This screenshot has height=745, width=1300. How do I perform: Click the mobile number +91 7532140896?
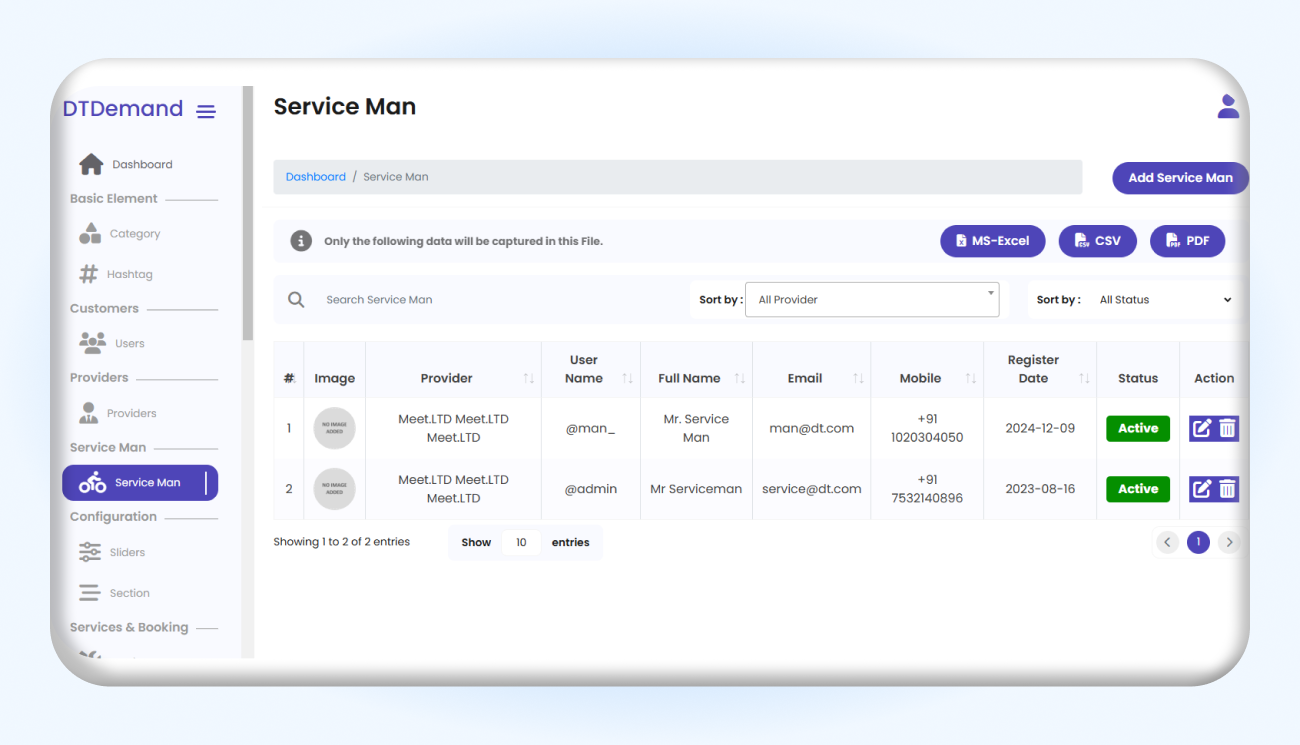[927, 489]
